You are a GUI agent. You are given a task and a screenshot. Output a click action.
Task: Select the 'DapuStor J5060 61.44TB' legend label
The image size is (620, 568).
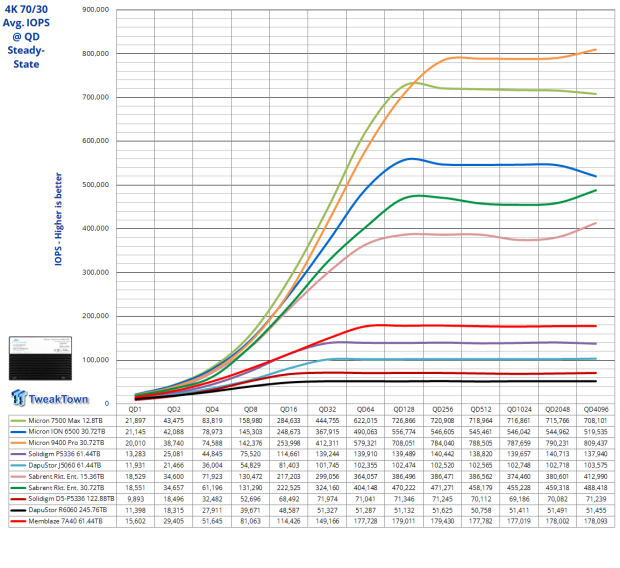pyautogui.click(x=64, y=466)
